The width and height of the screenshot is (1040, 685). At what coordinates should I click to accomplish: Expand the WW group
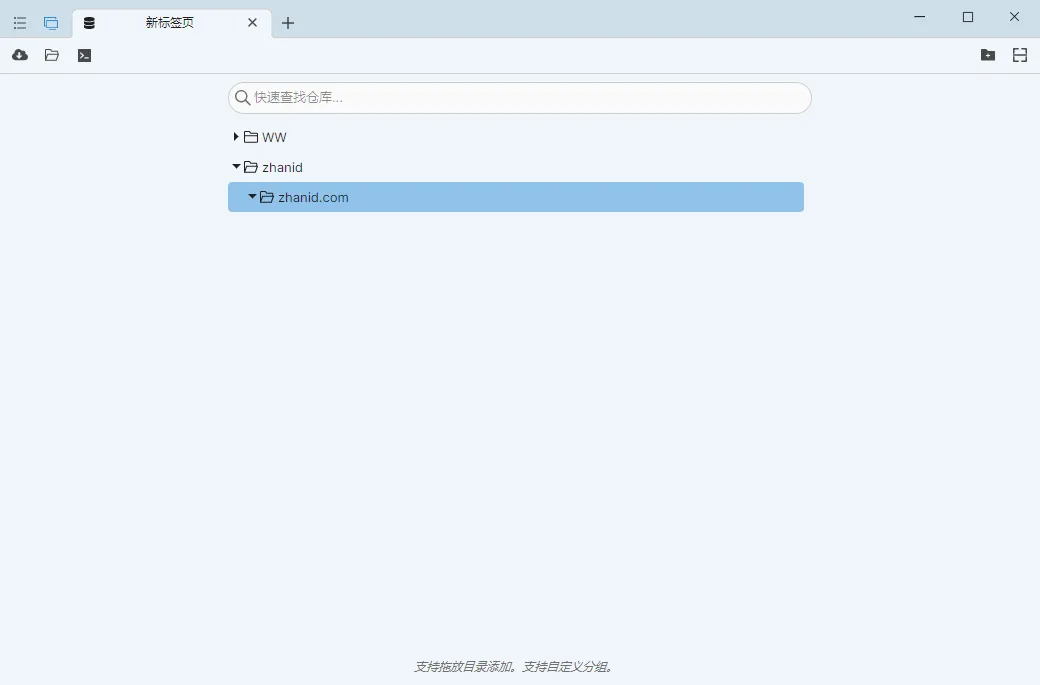pos(236,137)
